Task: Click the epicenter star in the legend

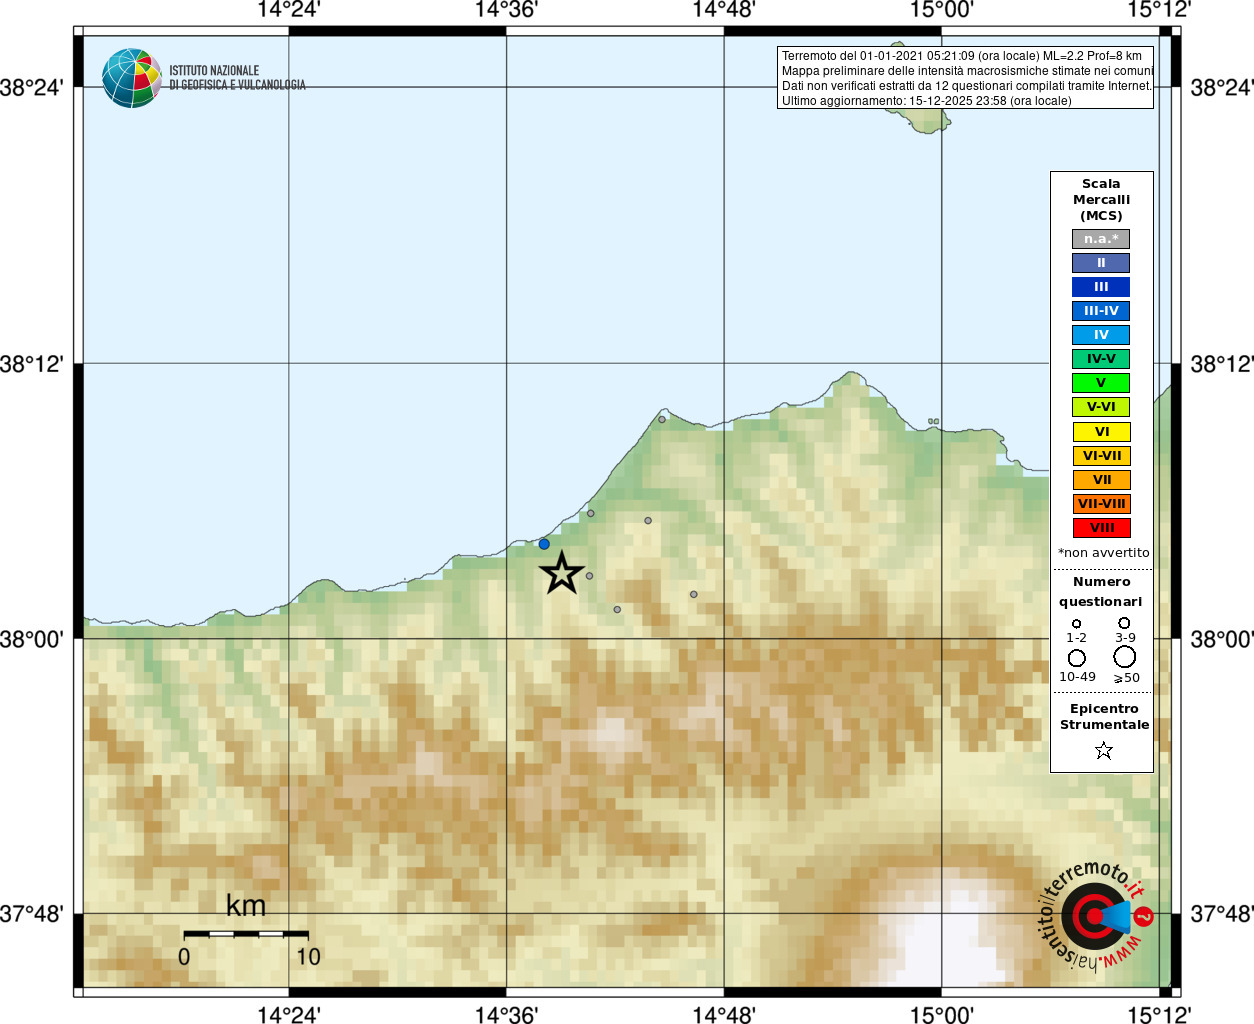Action: (x=1103, y=750)
